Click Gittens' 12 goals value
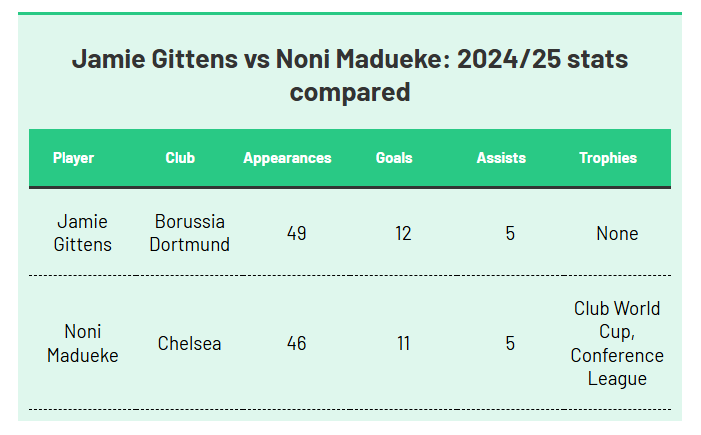This screenshot has height=435, width=701. coord(403,233)
